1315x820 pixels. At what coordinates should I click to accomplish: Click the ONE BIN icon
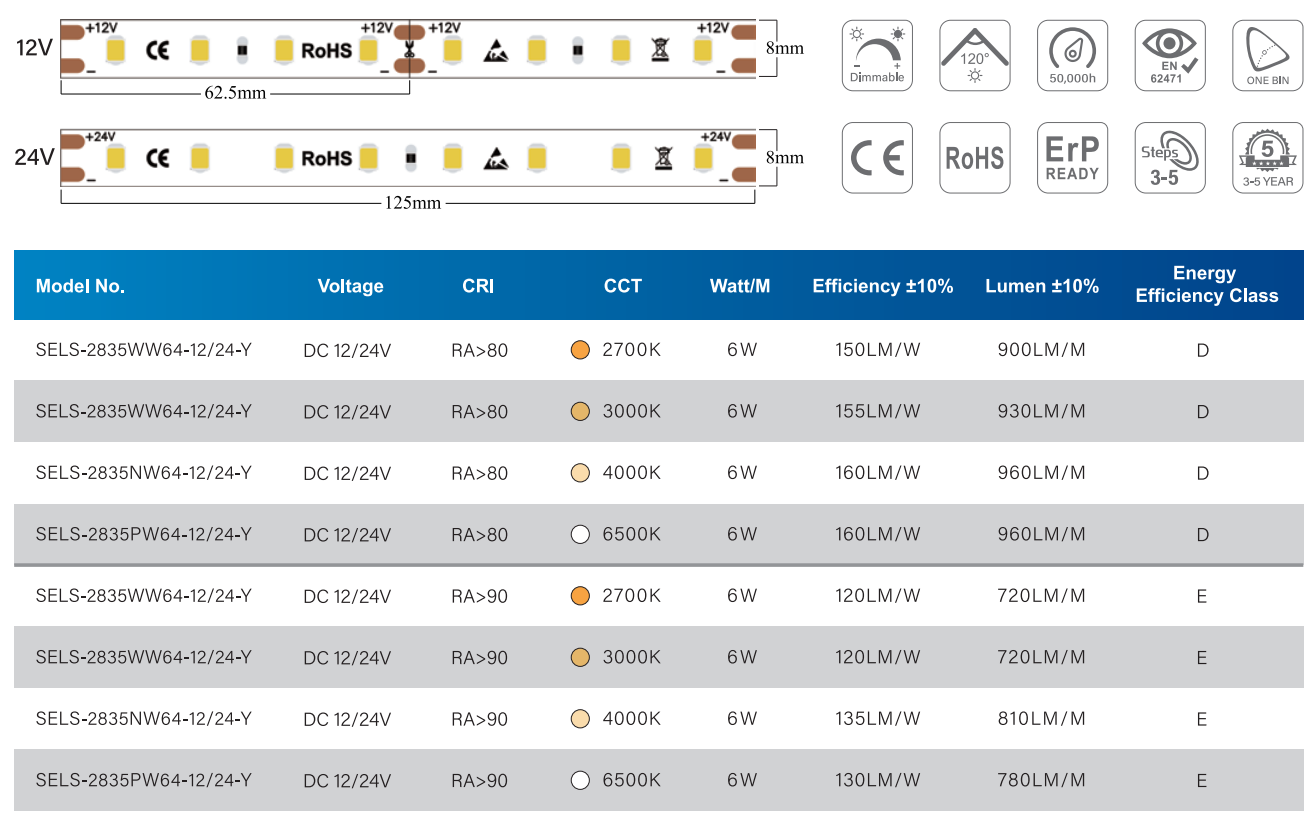click(1268, 55)
